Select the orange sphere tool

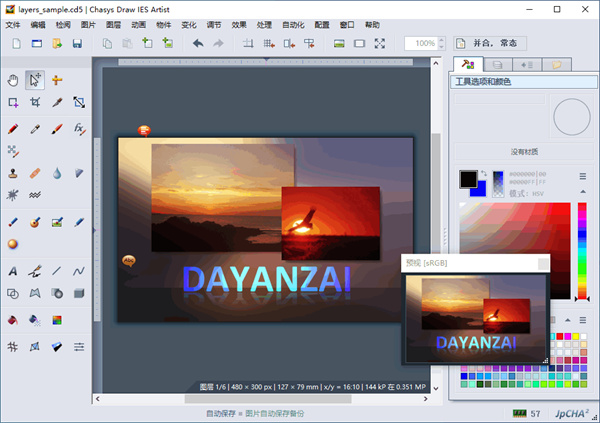click(13, 244)
